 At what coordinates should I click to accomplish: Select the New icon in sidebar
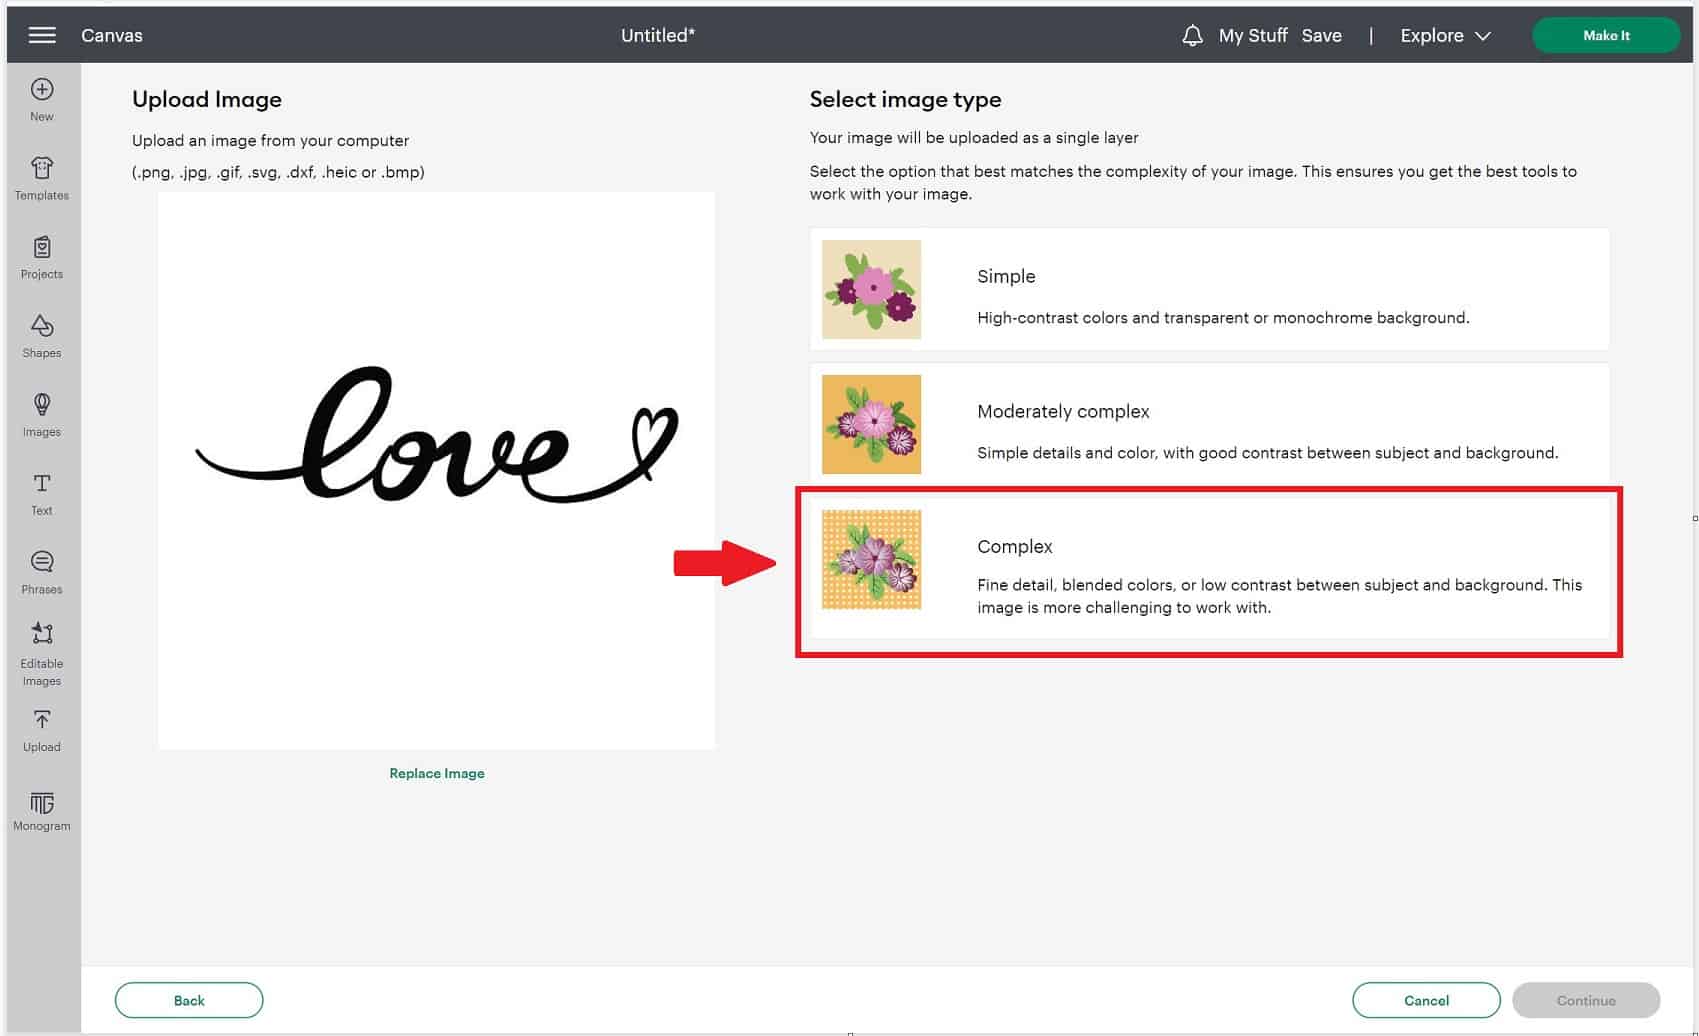(x=41, y=97)
